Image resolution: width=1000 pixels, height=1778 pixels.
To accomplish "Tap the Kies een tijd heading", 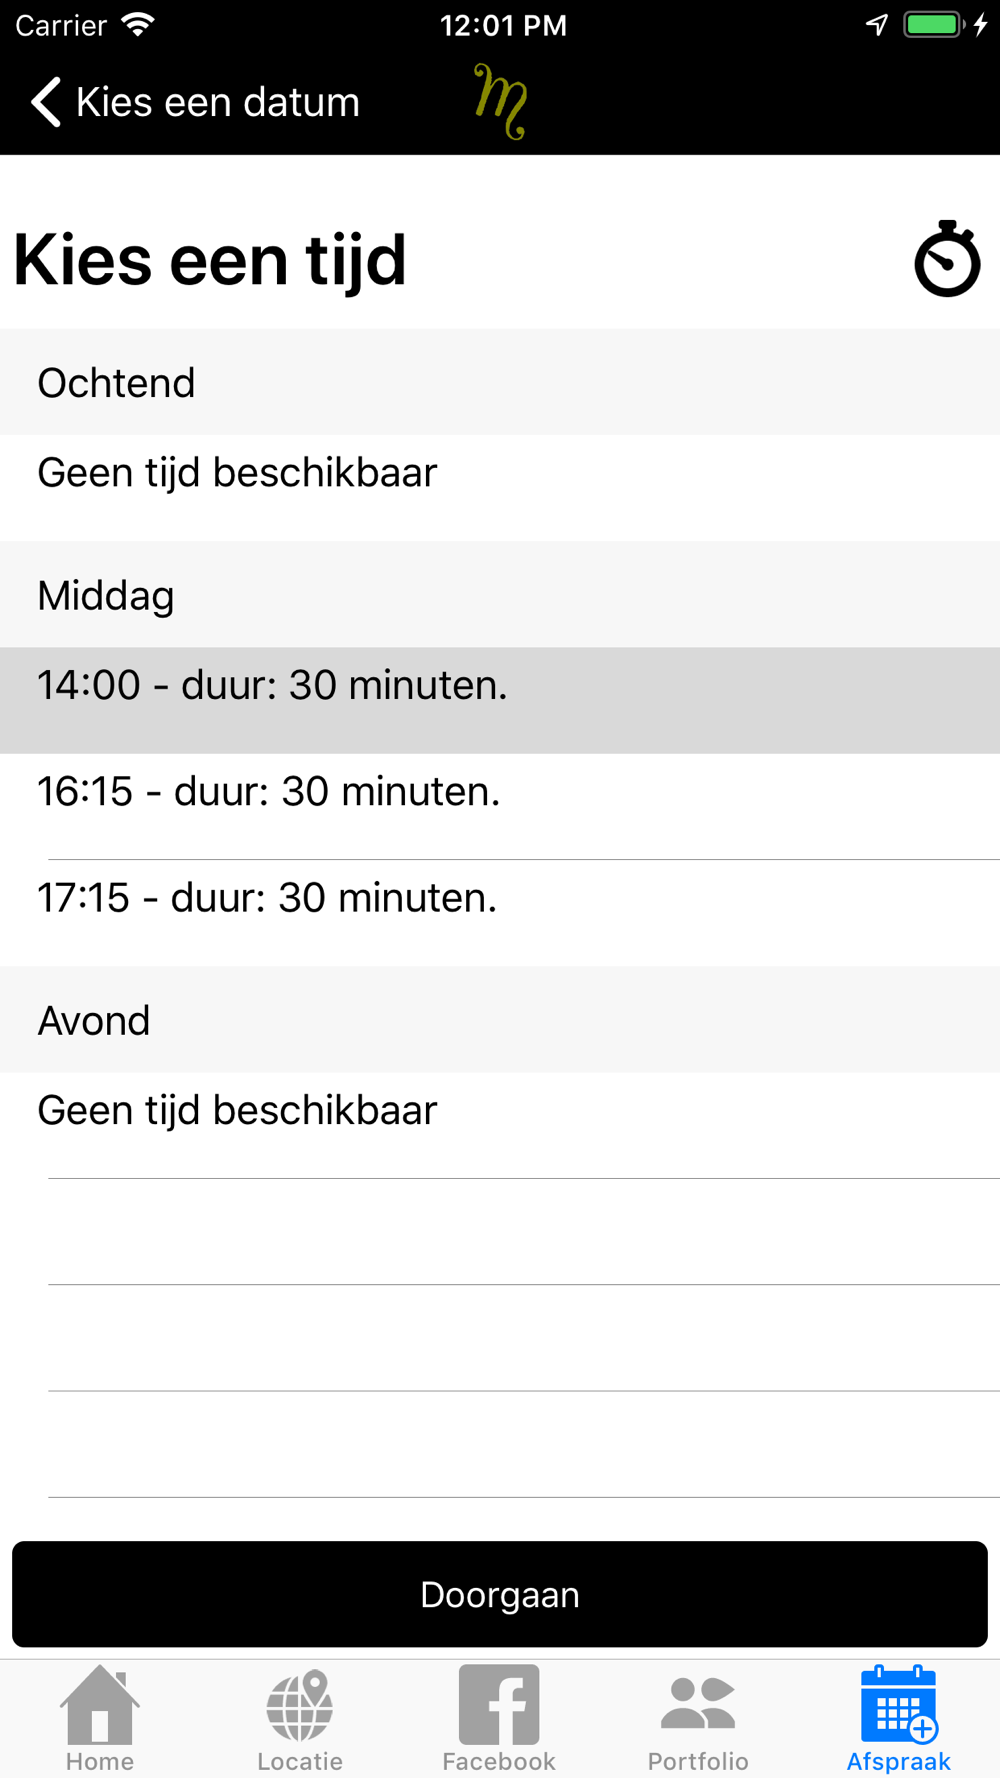I will pos(210,260).
